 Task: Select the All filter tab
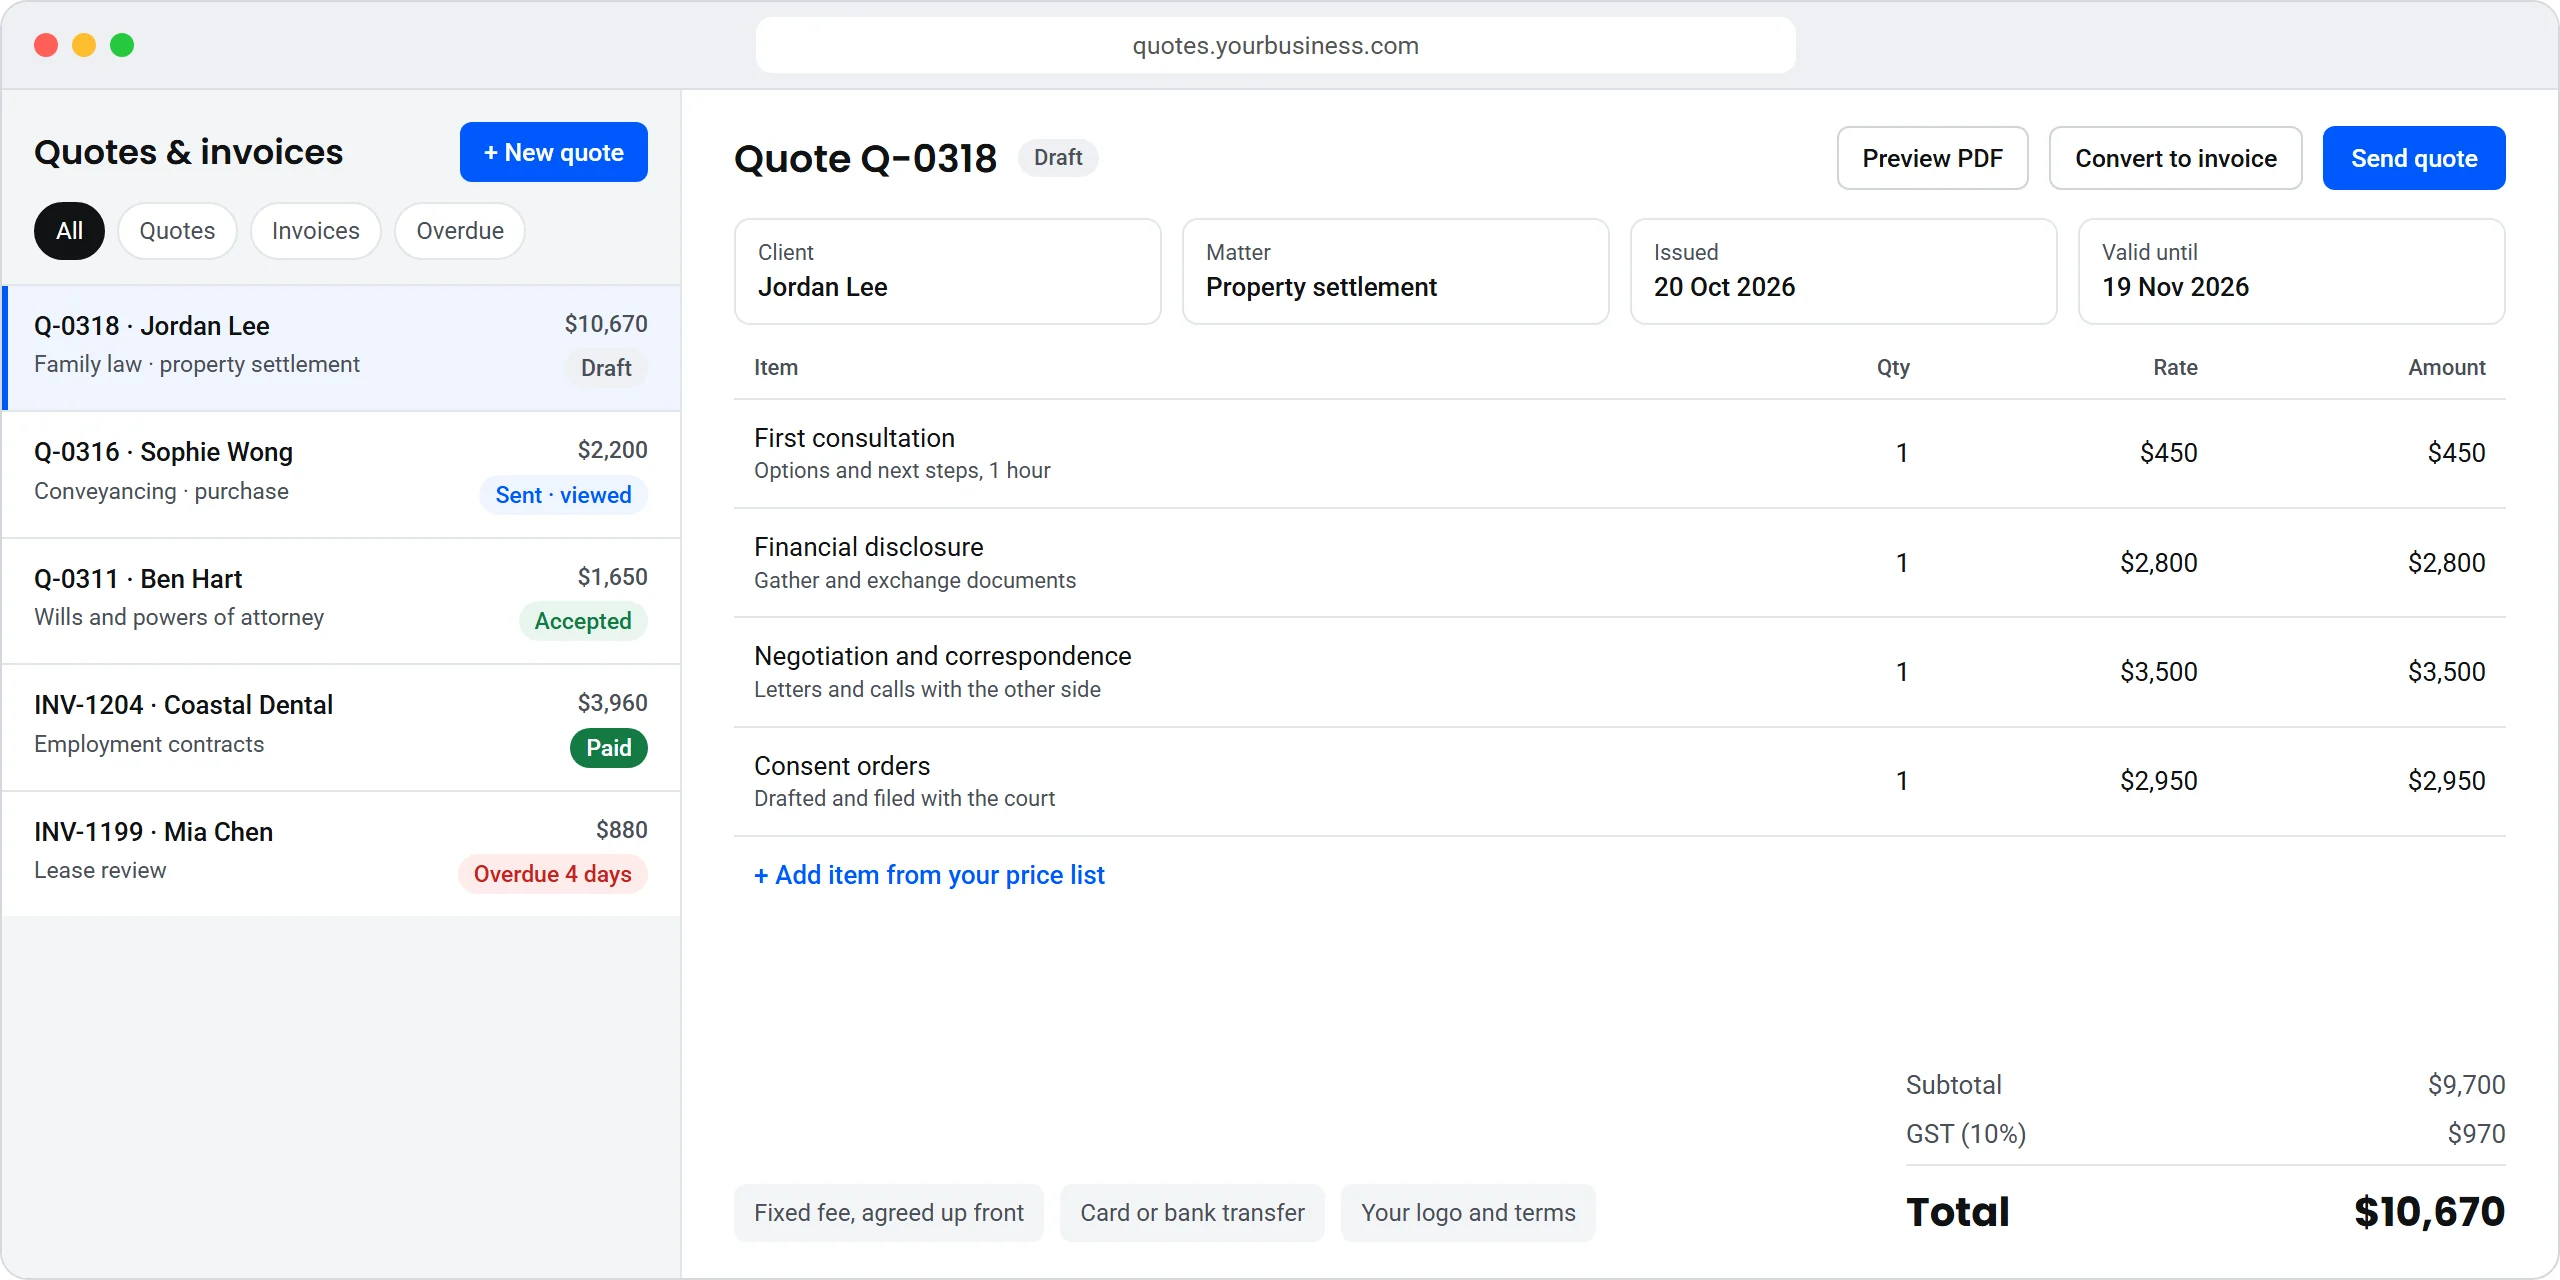69,231
